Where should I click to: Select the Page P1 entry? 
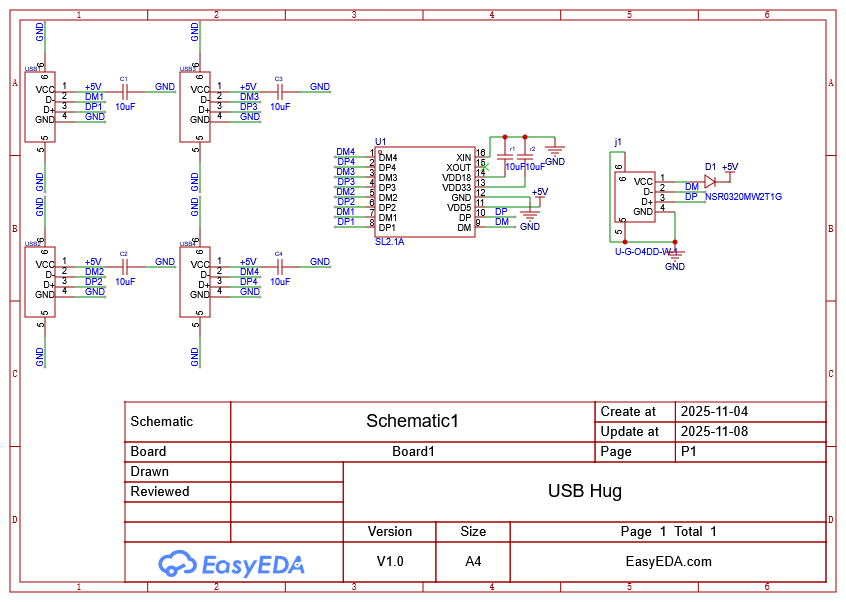pos(687,451)
